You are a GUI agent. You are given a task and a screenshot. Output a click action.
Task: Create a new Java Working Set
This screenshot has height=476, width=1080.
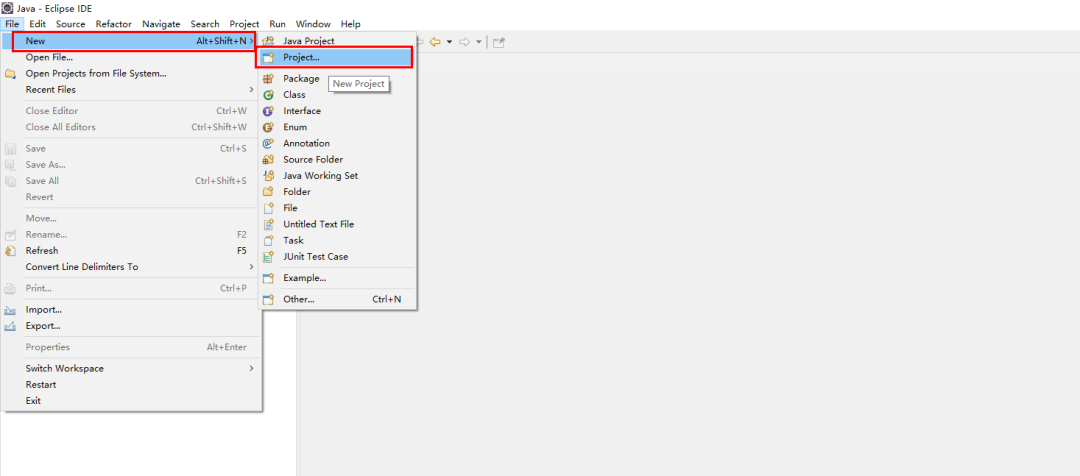point(337,176)
